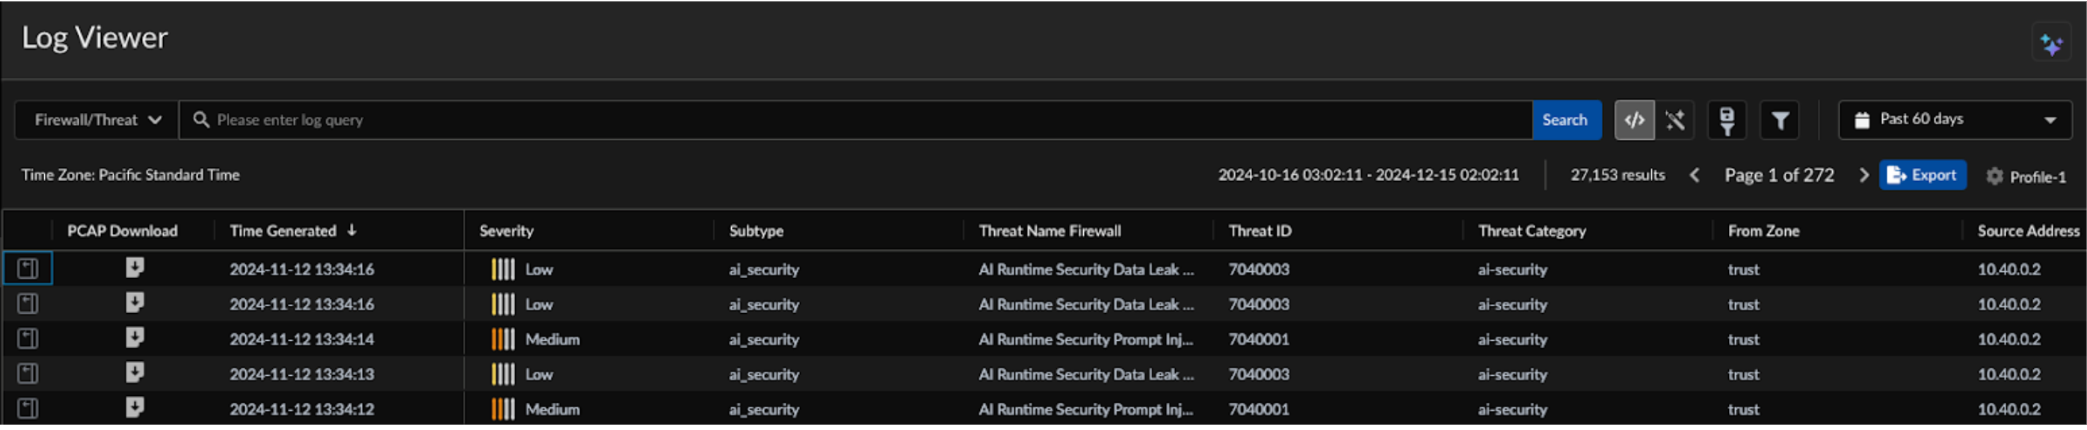The height and width of the screenshot is (430, 2087).
Task: Download PCAP for the 13:34:14 Medium row
Action: tap(135, 338)
